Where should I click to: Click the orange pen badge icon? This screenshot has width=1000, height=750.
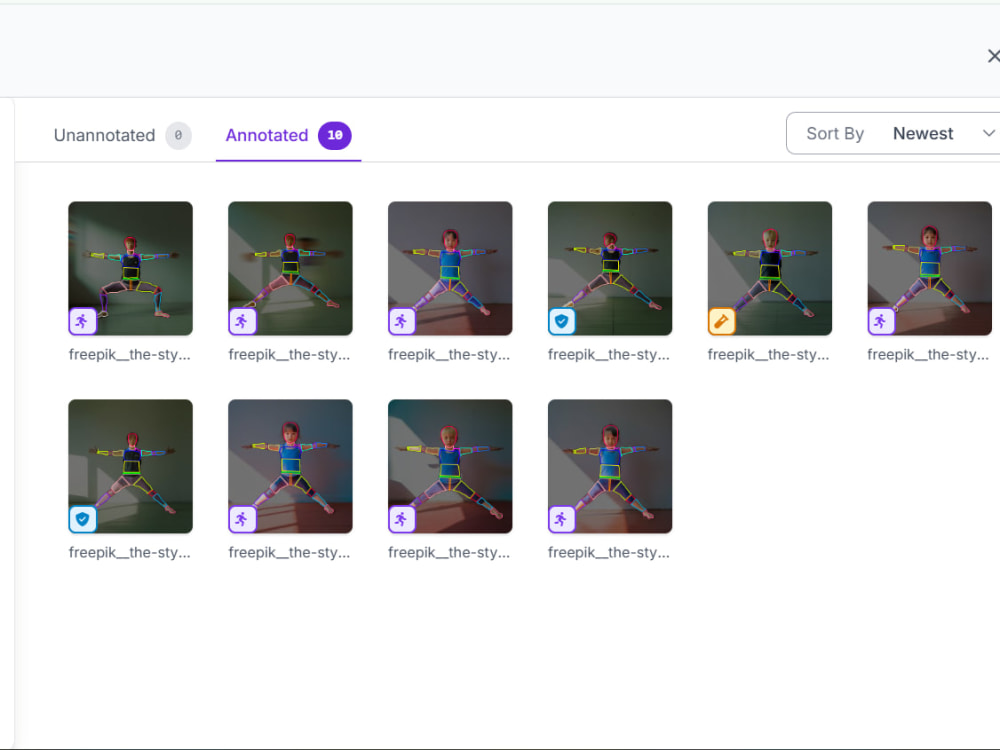[x=721, y=321]
